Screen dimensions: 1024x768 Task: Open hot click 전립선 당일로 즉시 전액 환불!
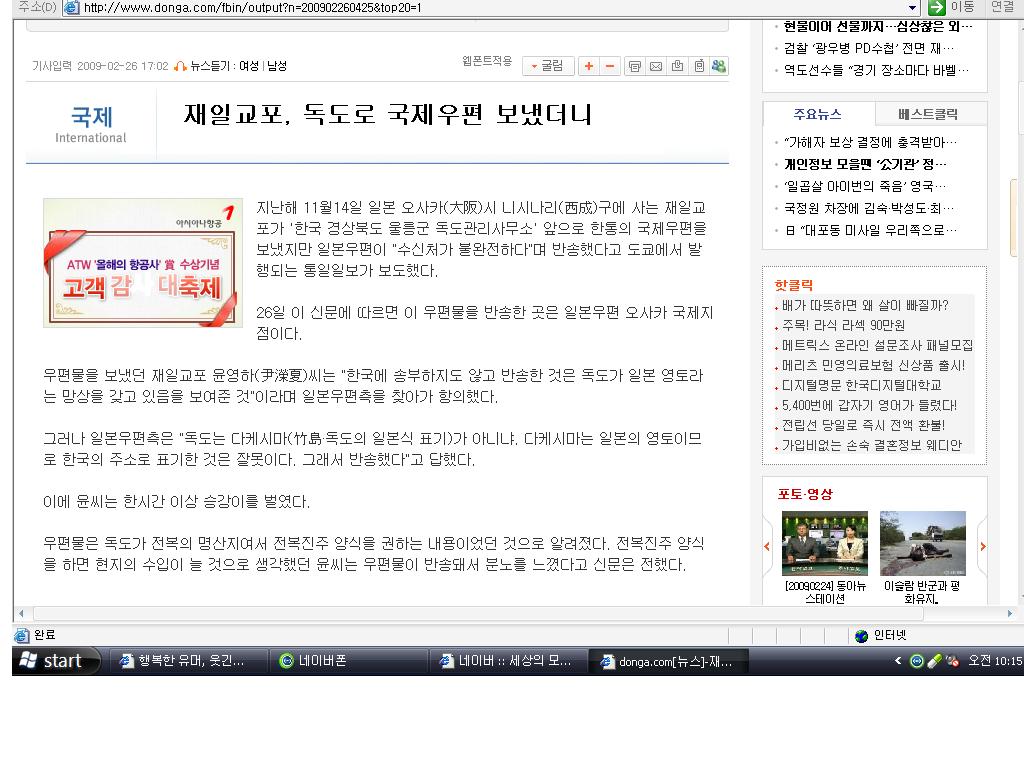863,425
